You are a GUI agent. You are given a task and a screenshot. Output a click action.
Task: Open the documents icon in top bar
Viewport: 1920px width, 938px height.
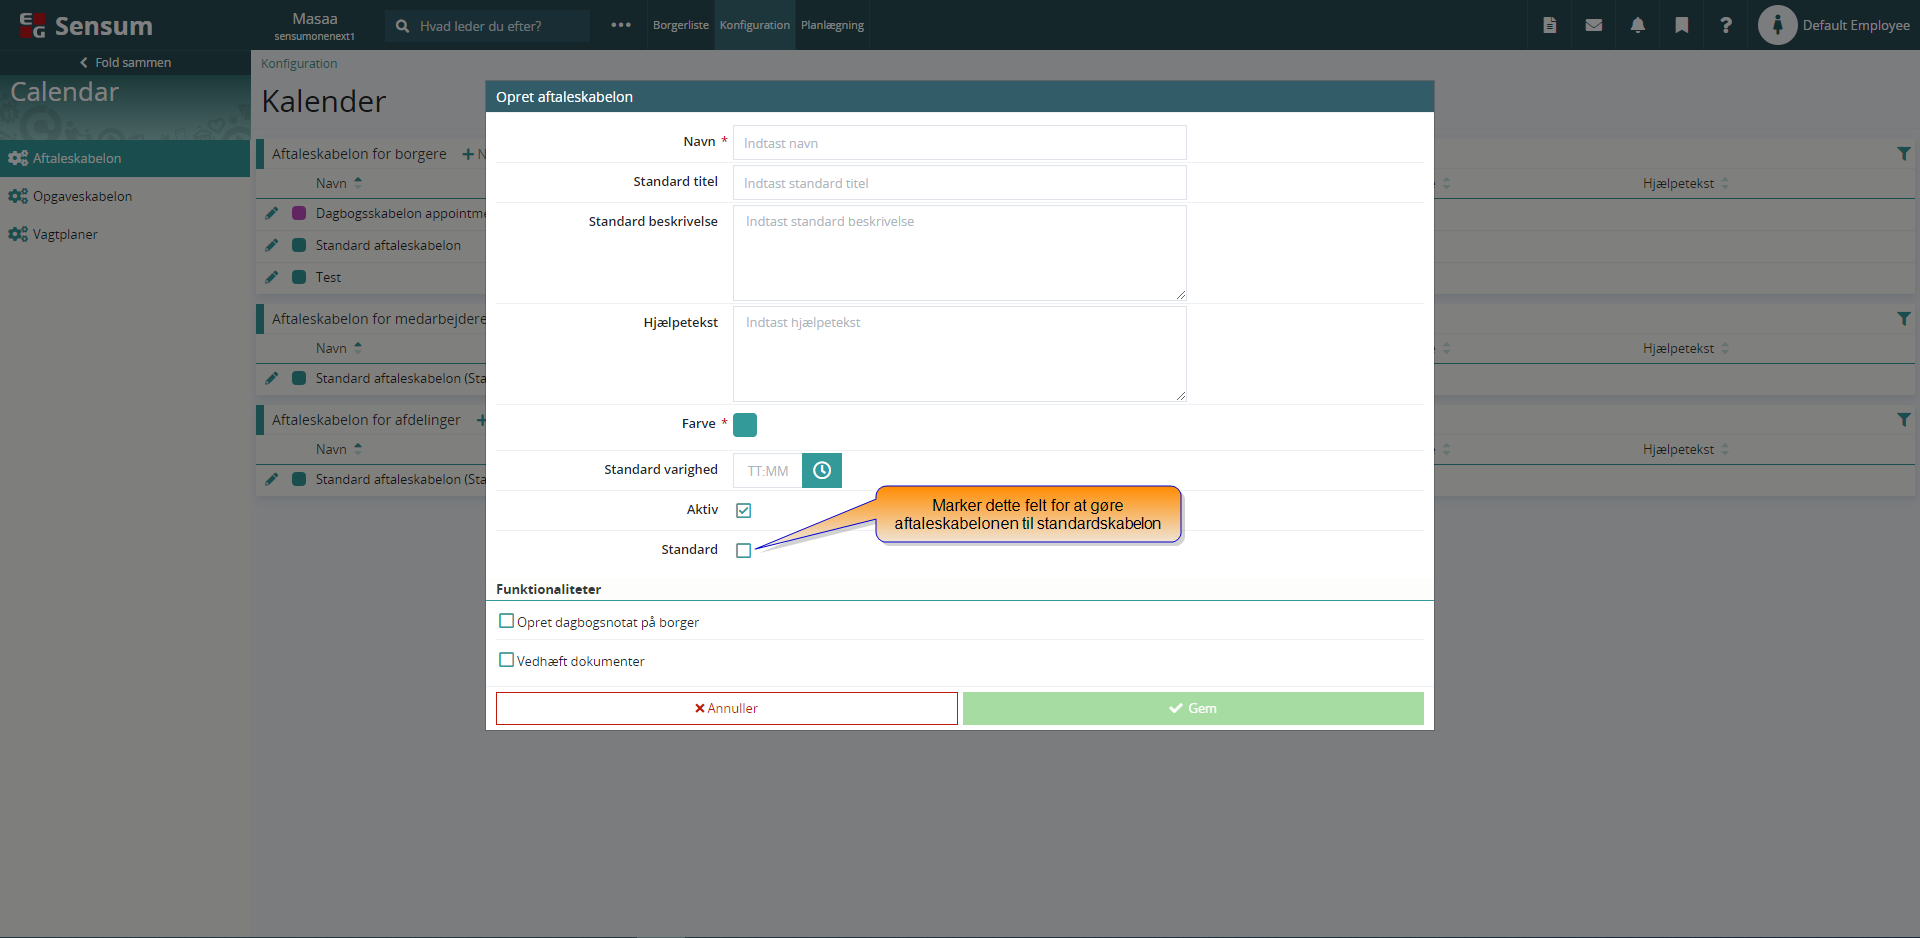click(1549, 25)
